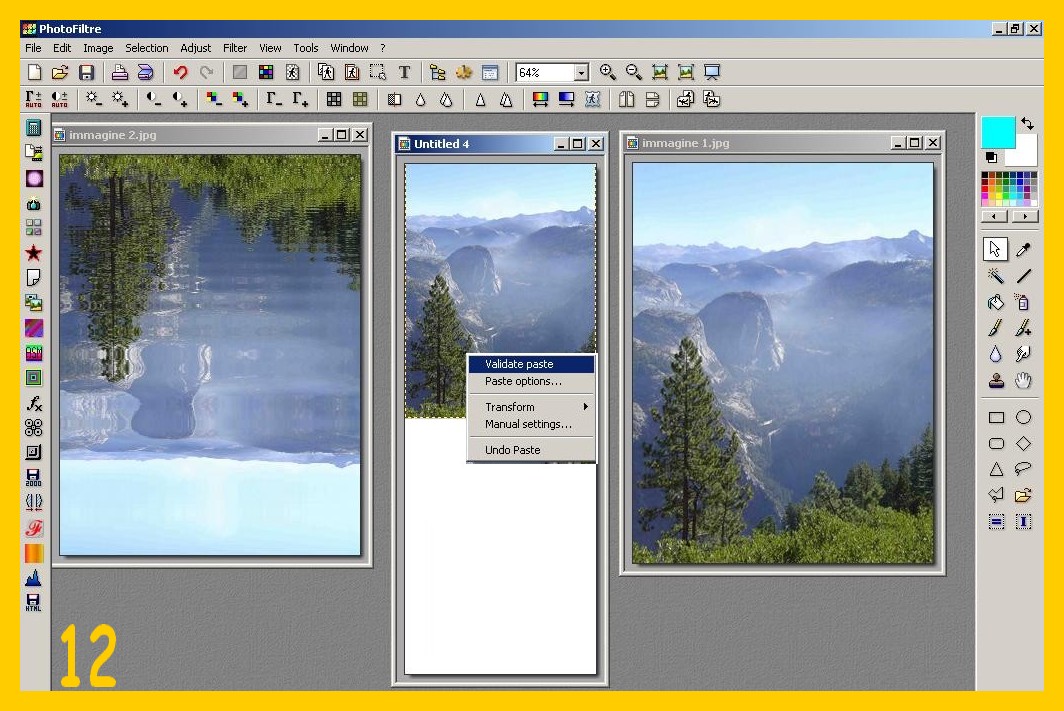This screenshot has width=1064, height=711.
Task: Choose the Ellipse selection shape
Action: tap(1023, 418)
